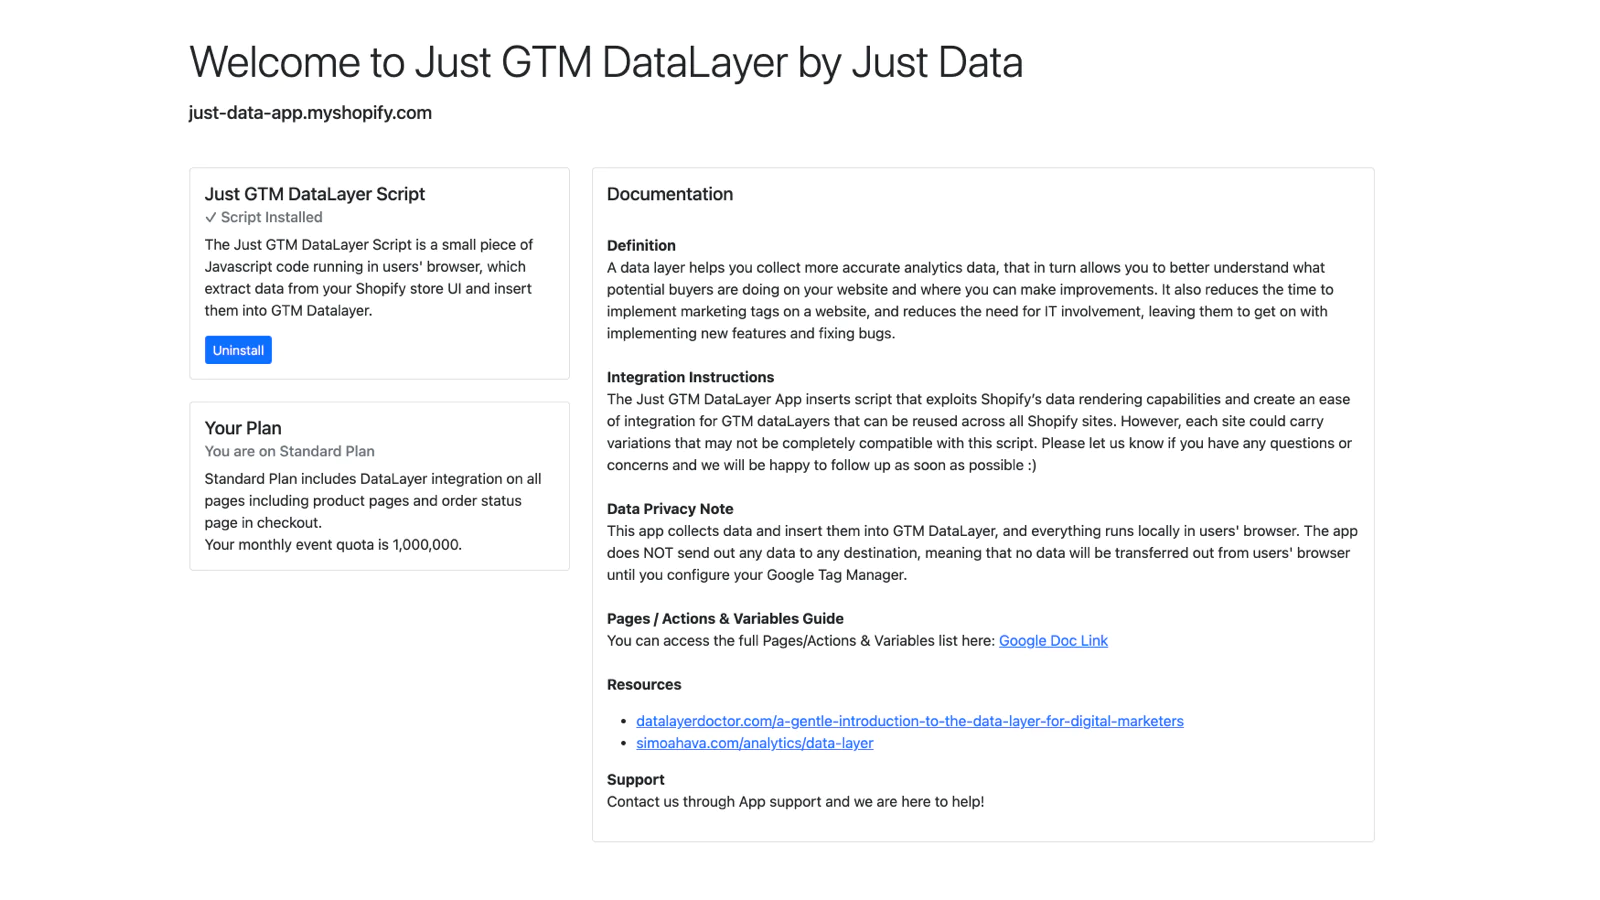Click the Just GTM DataLayer Script card title
Screen dimensions: 1600x900
[x=314, y=194]
